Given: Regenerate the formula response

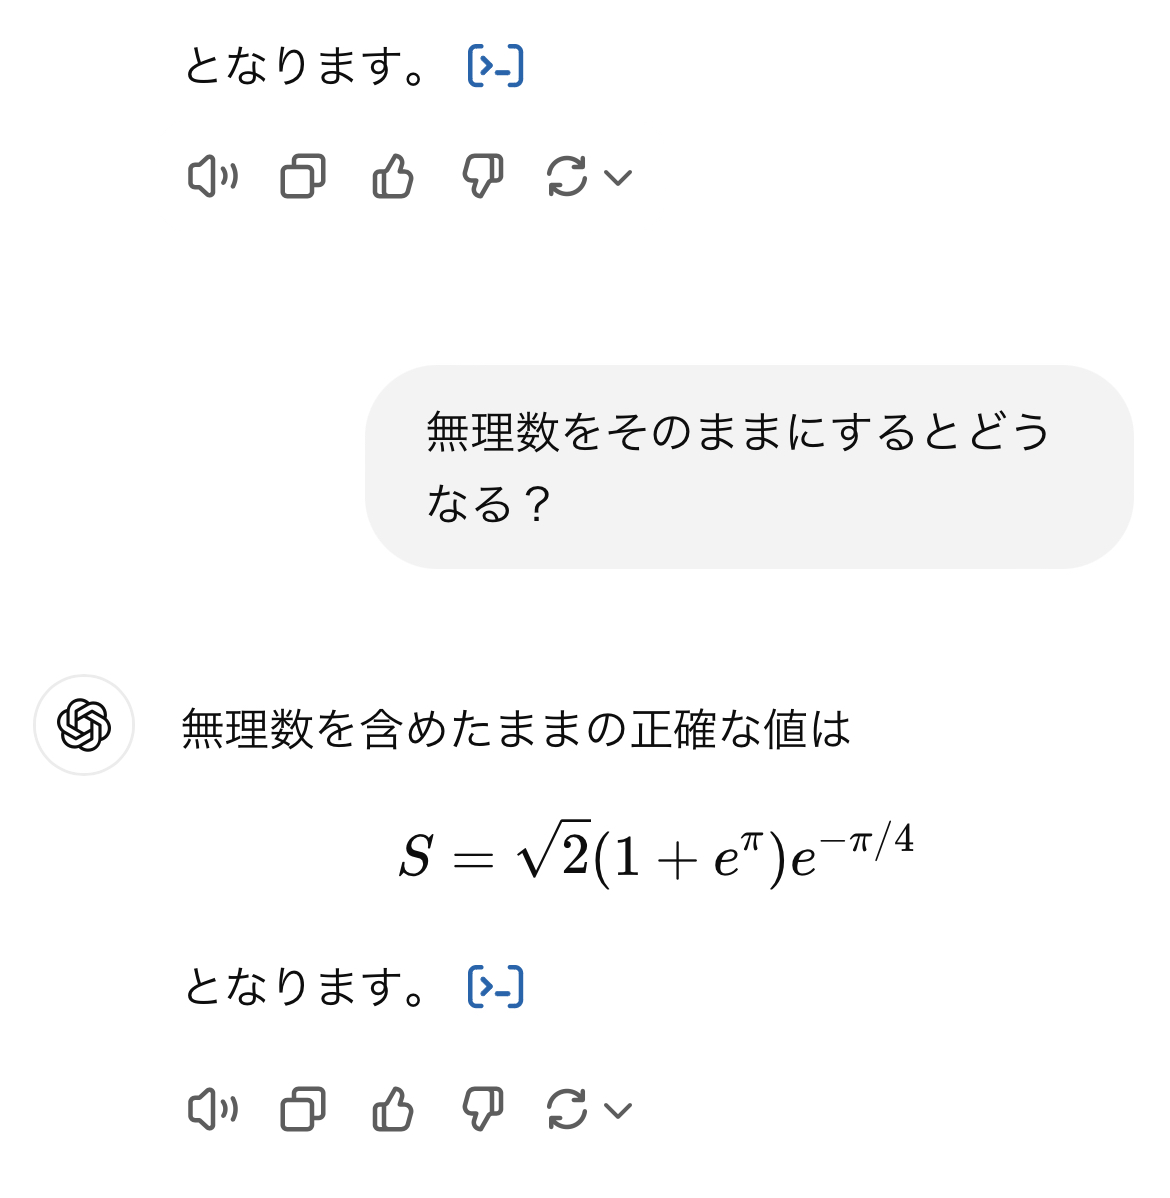Looking at the screenshot, I should 567,1109.
